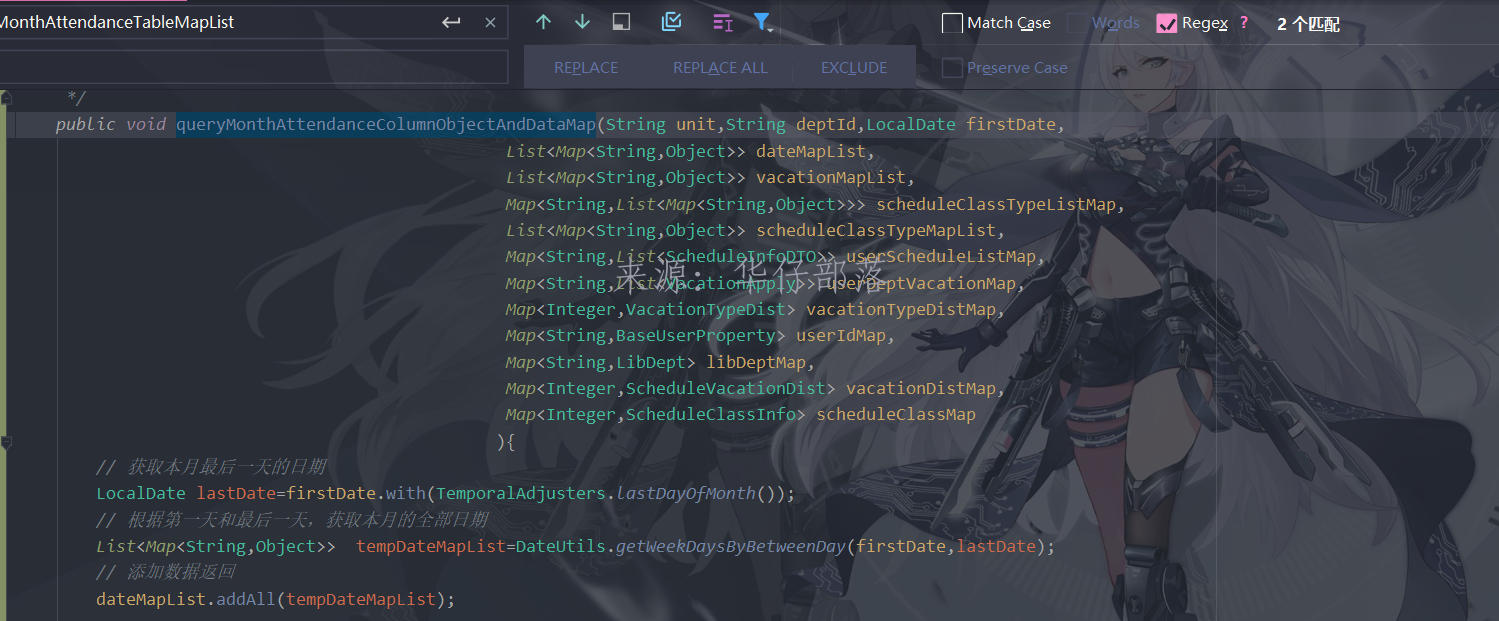1499x621 pixels.
Task: Click the comment "// 获取本月最后一天的日期"
Action: click(x=211, y=467)
